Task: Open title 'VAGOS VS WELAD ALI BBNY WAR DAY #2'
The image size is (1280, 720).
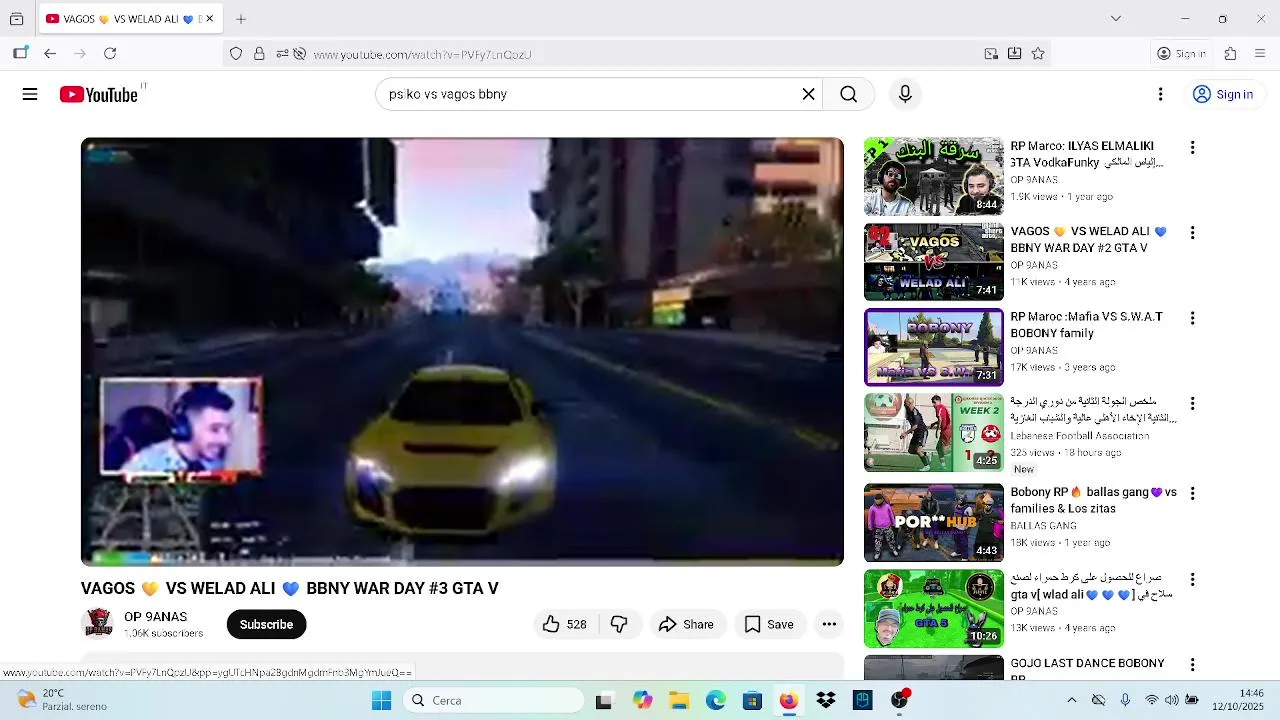Action: [x=1088, y=239]
